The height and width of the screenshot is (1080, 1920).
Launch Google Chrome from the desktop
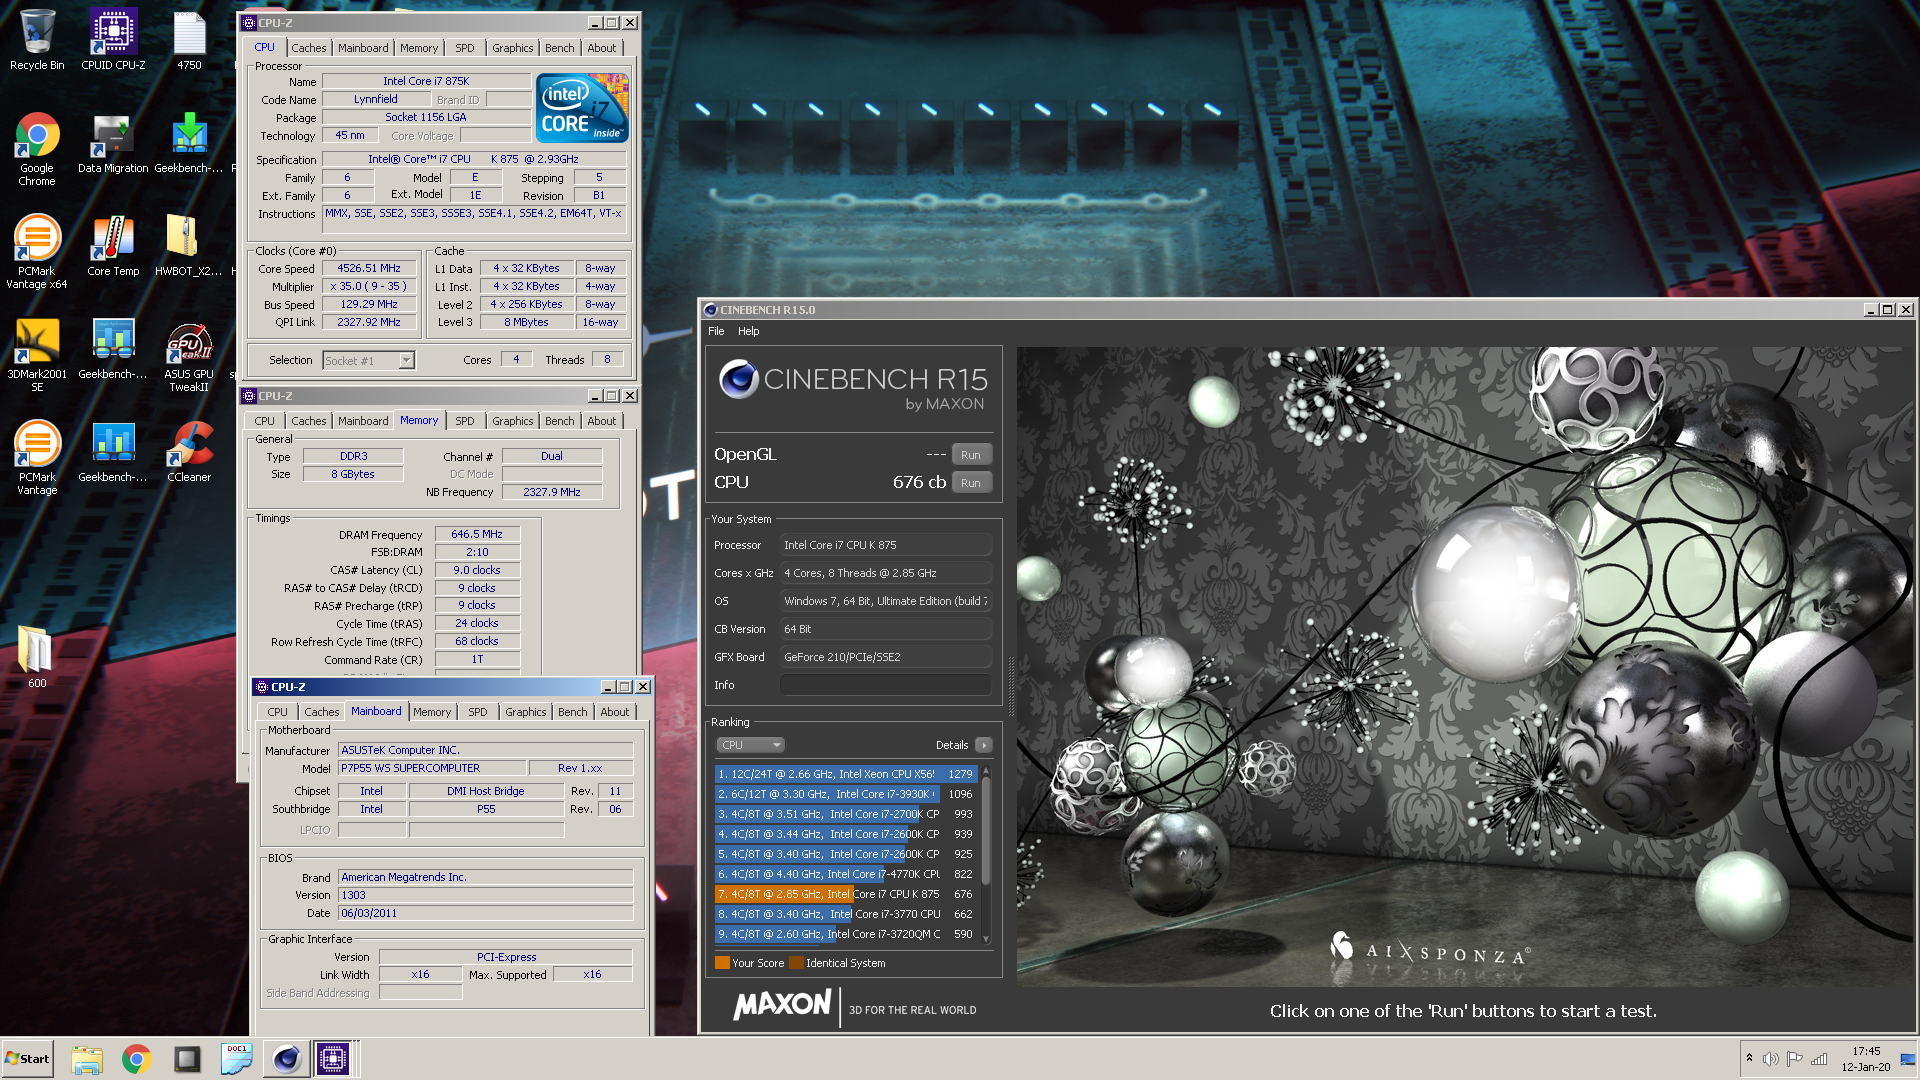pos(37,148)
